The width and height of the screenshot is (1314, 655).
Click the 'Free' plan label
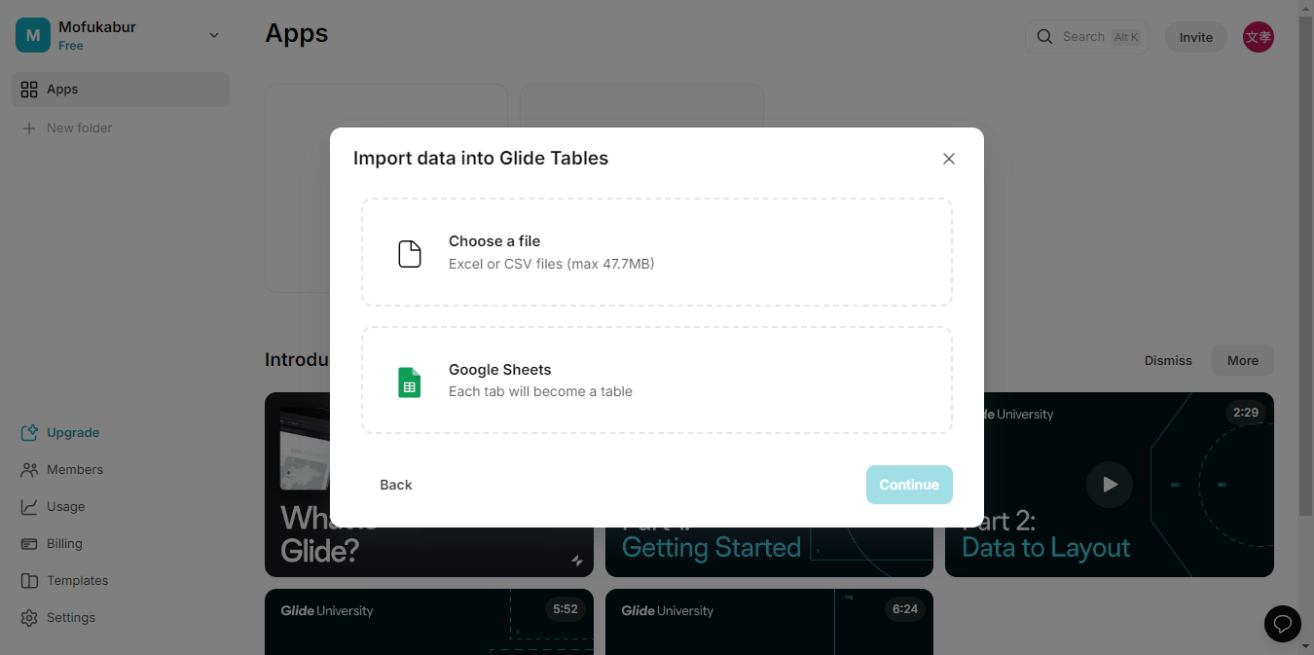(71, 46)
